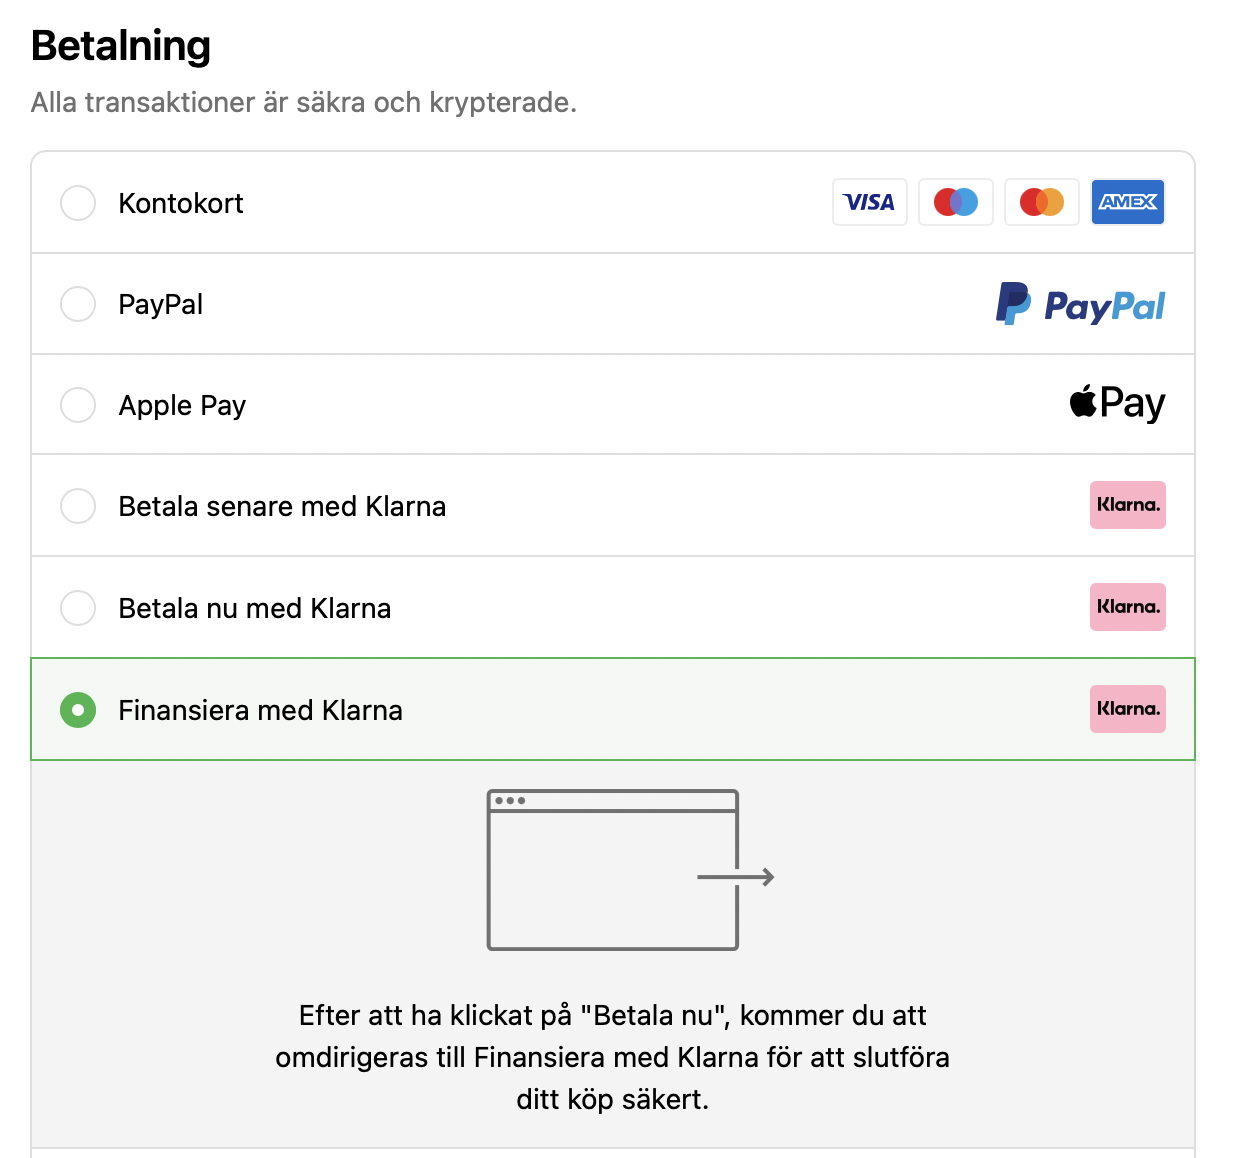Click the Maestro card logo
Image resolution: width=1238 pixels, height=1158 pixels.
(x=955, y=202)
